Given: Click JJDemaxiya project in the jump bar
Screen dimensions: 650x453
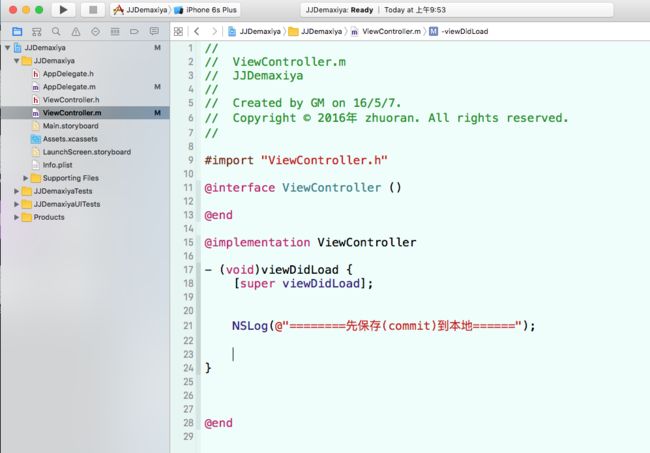Looking at the screenshot, I should tap(255, 31).
